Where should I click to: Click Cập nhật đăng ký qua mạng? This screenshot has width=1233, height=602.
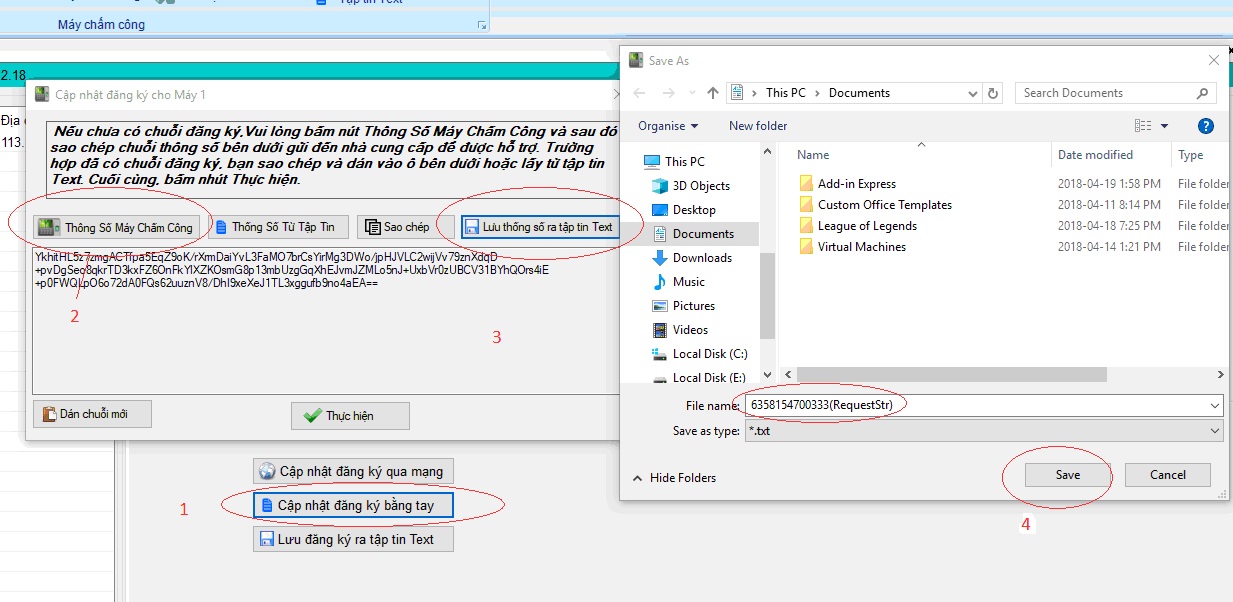click(x=351, y=471)
